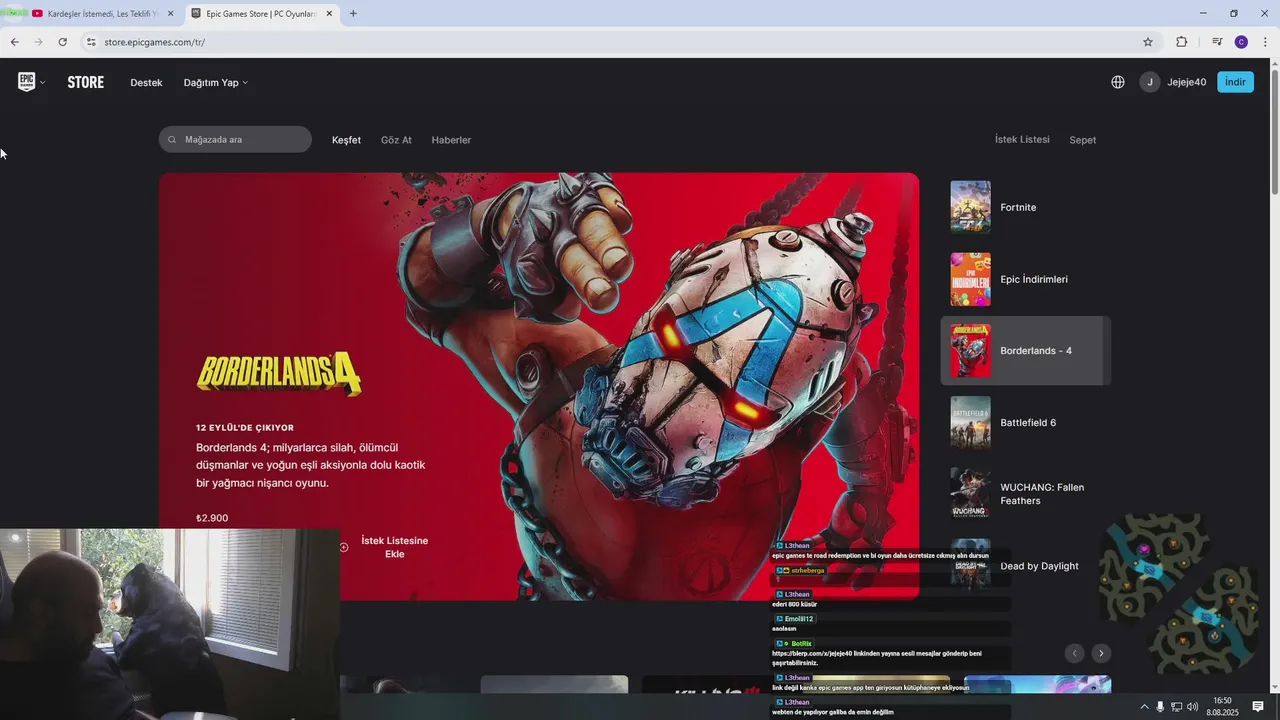This screenshot has height=720, width=1280.
Task: Click the next carousel arrow
Action: click(x=1101, y=653)
